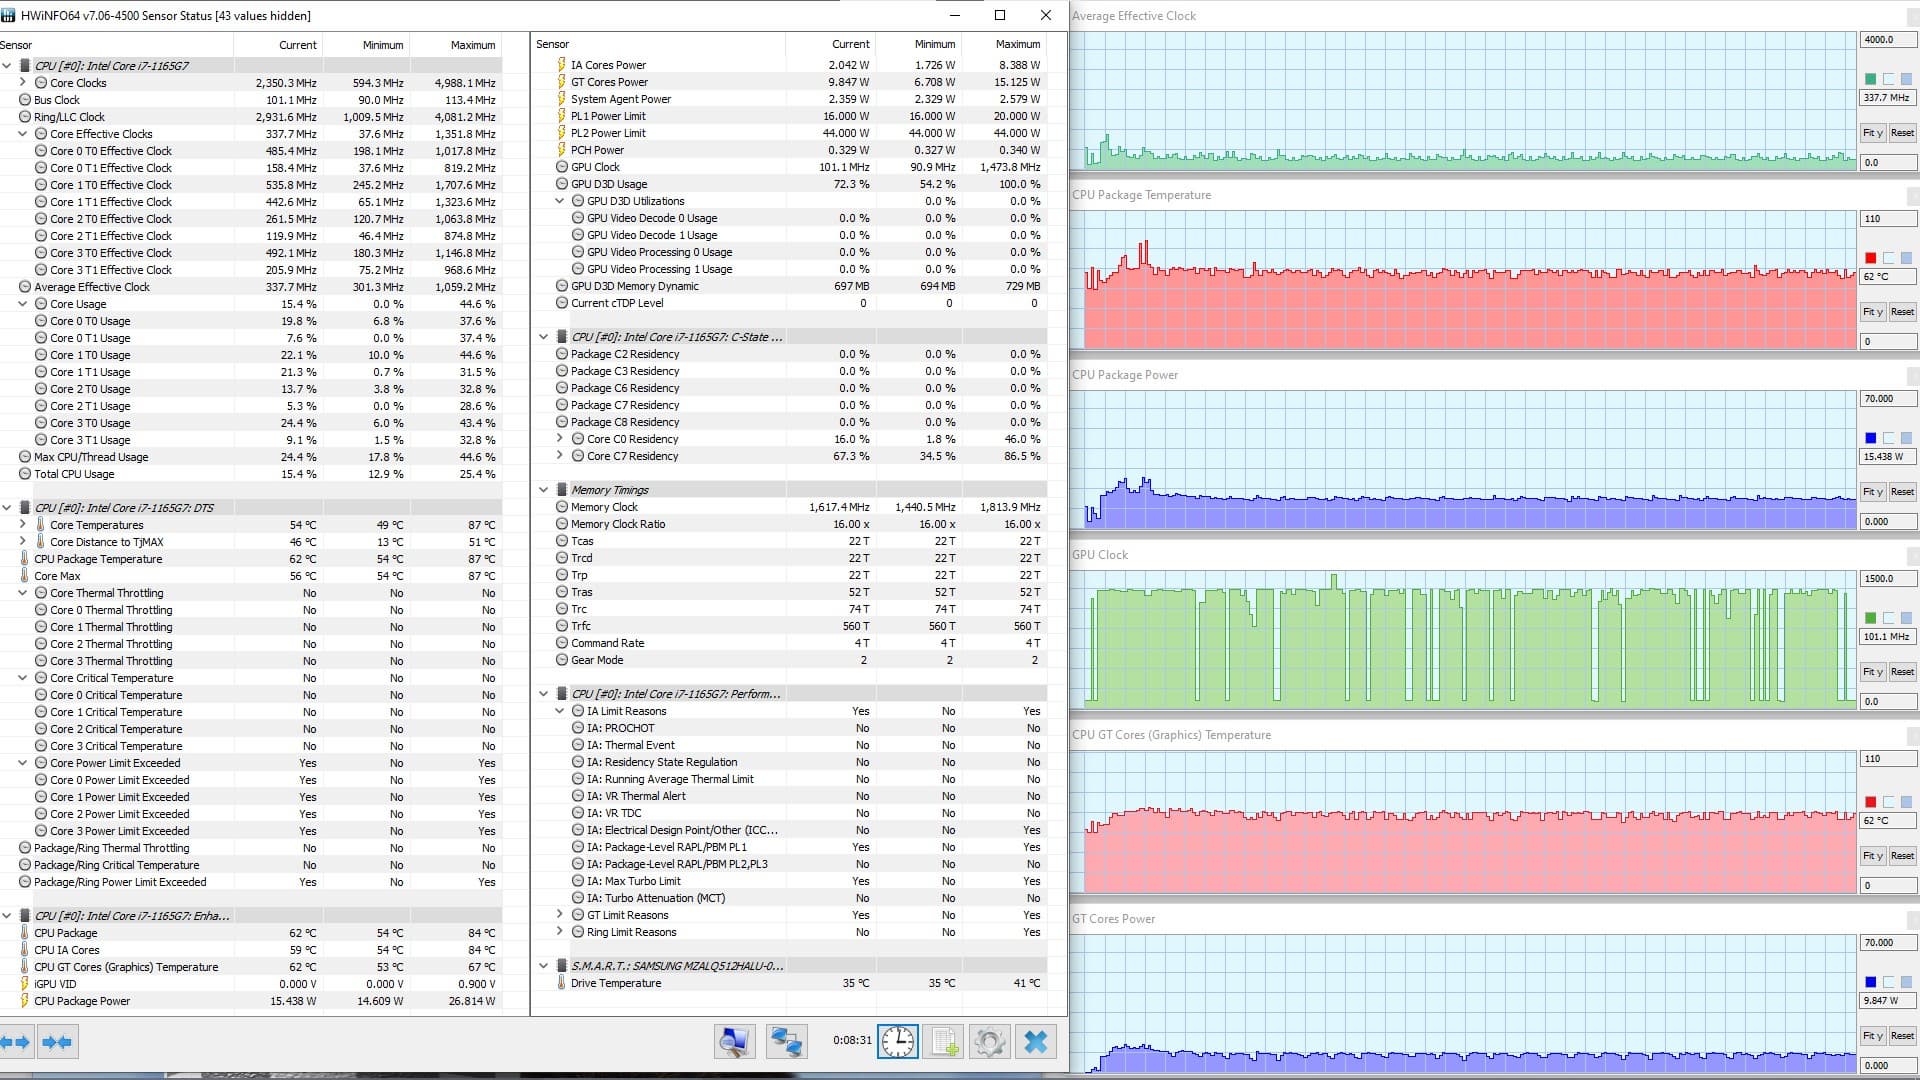The height and width of the screenshot is (1080, 1920).
Task: Expand the Core Temperatures node
Action: (23, 525)
